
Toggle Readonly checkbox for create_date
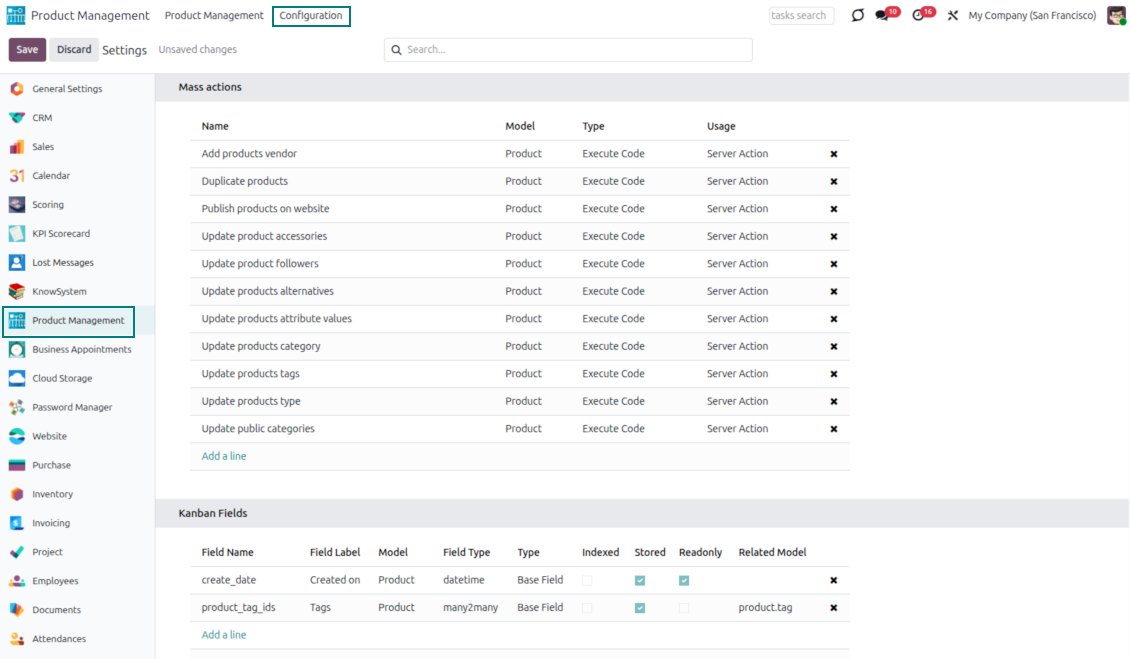coord(684,580)
